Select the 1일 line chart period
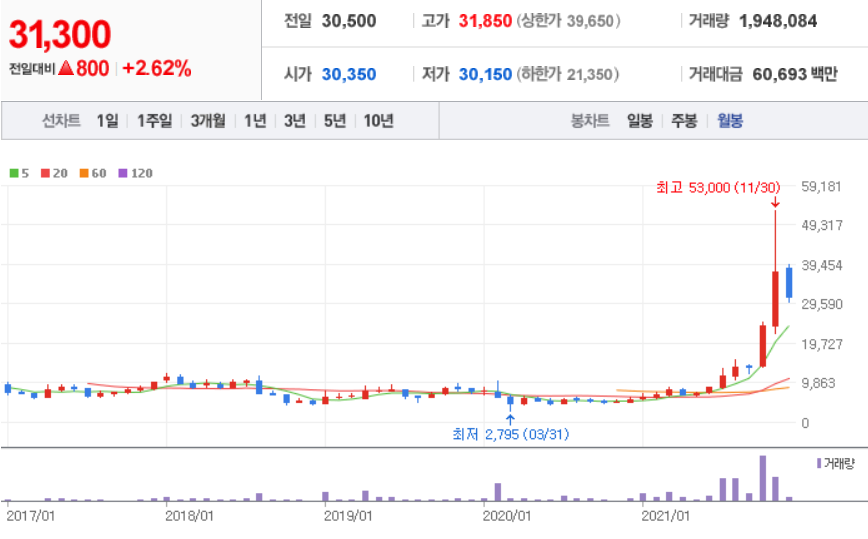Viewport: 868px width, 539px height. (107, 121)
